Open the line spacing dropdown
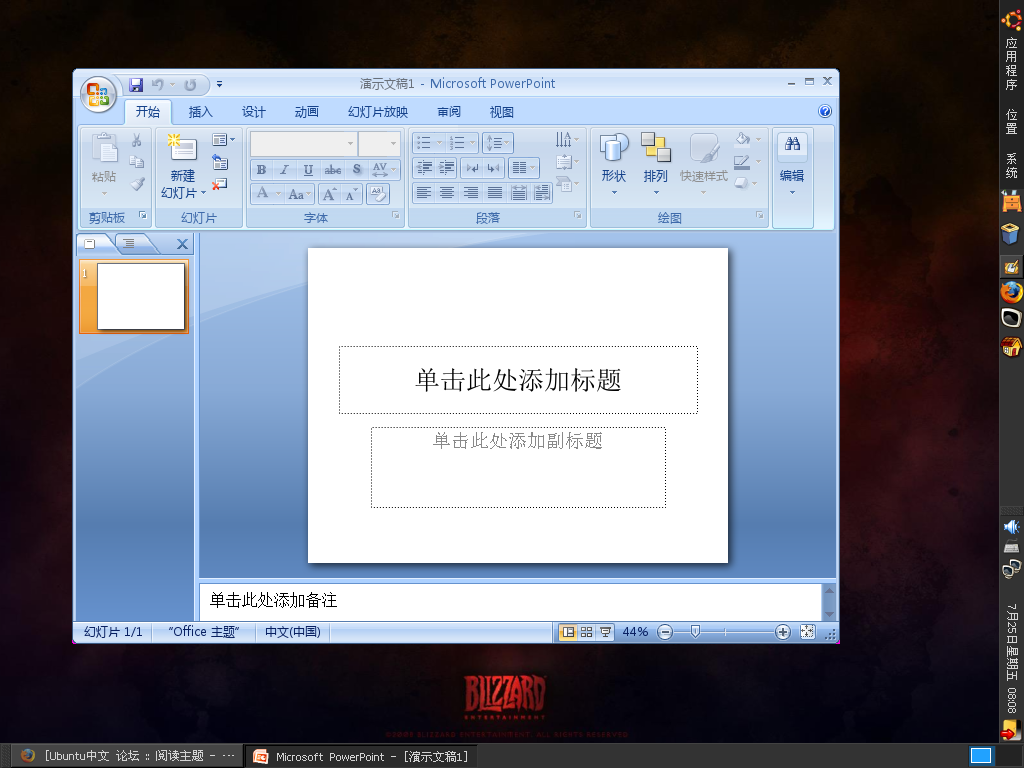 tap(498, 142)
